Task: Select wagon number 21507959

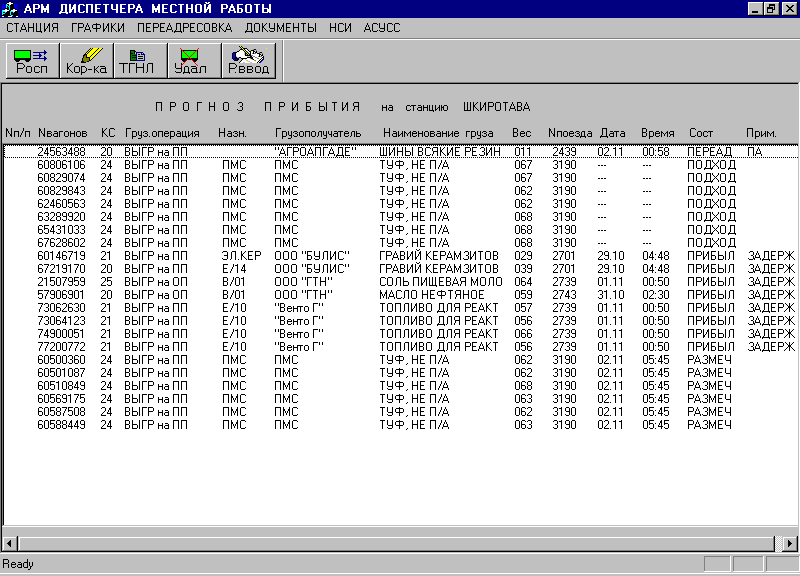Action: [x=61, y=282]
